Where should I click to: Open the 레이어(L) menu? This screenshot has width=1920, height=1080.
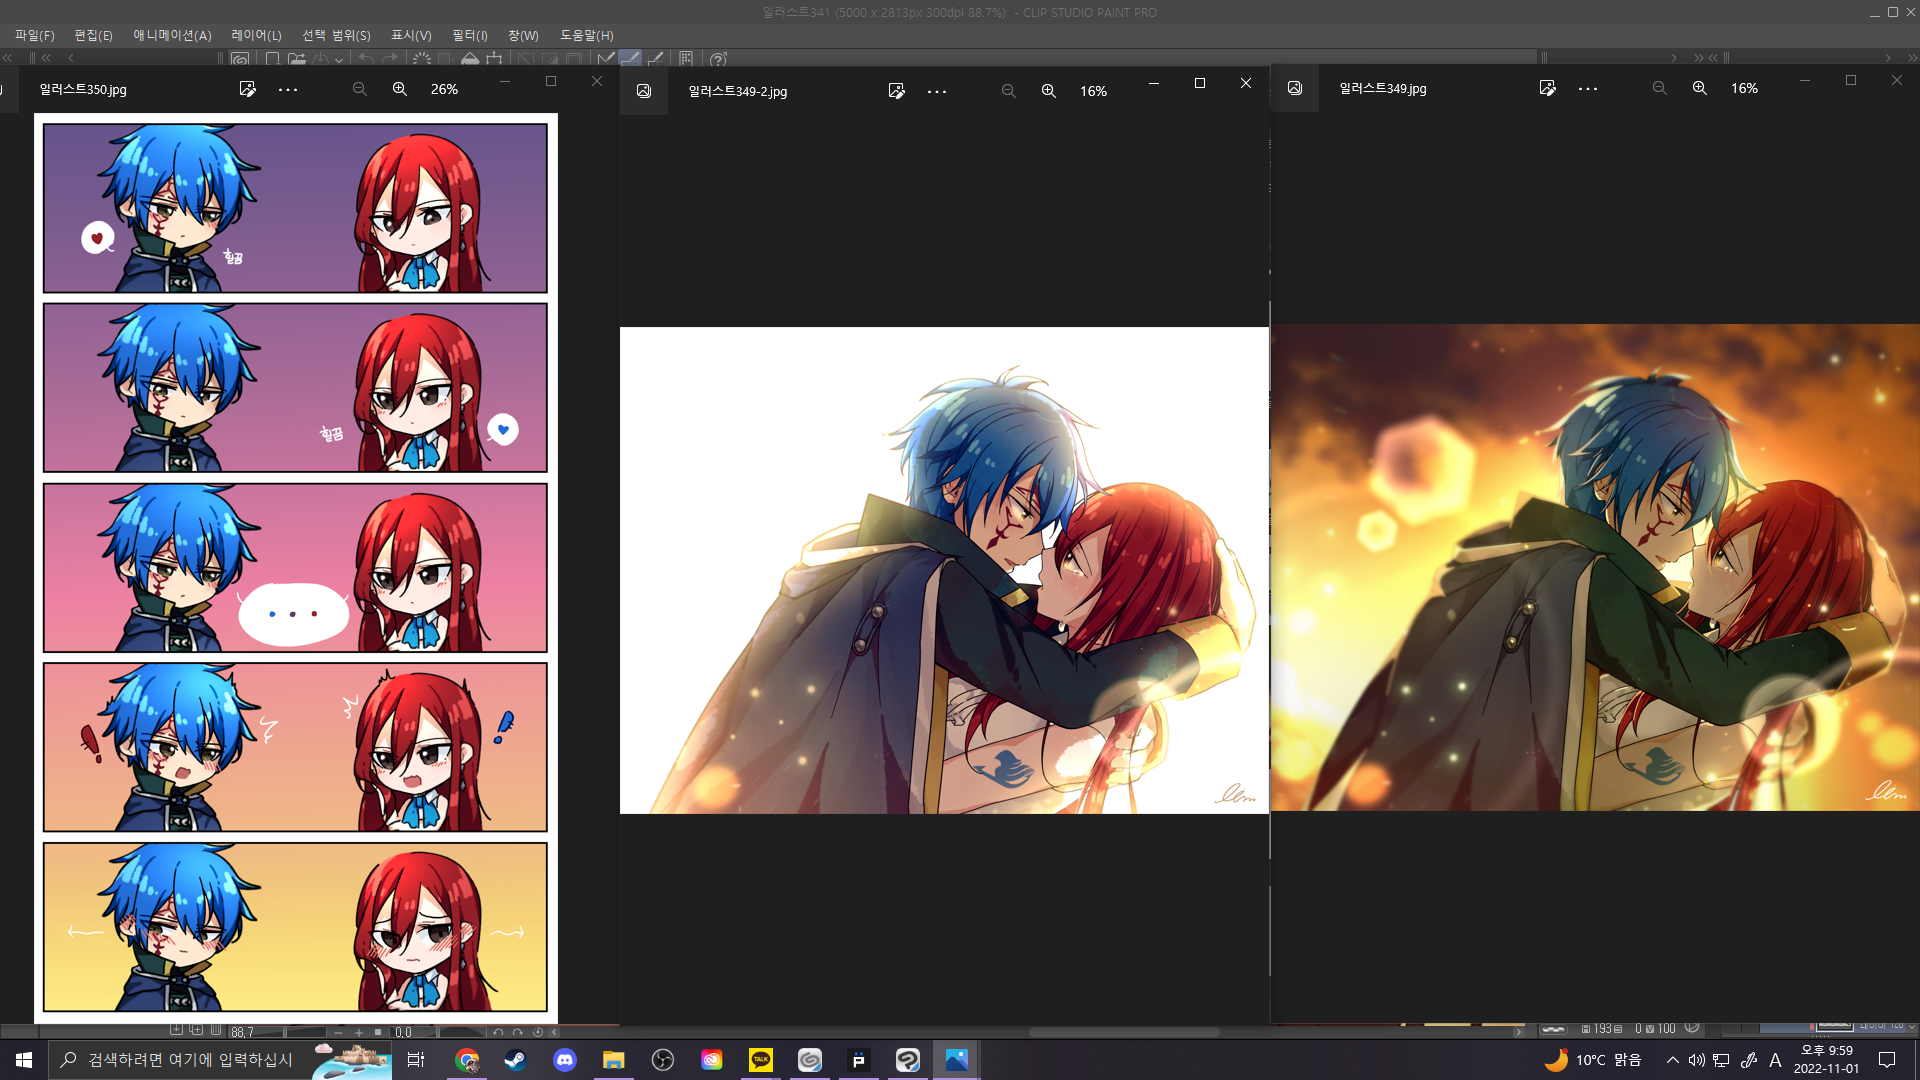click(256, 35)
